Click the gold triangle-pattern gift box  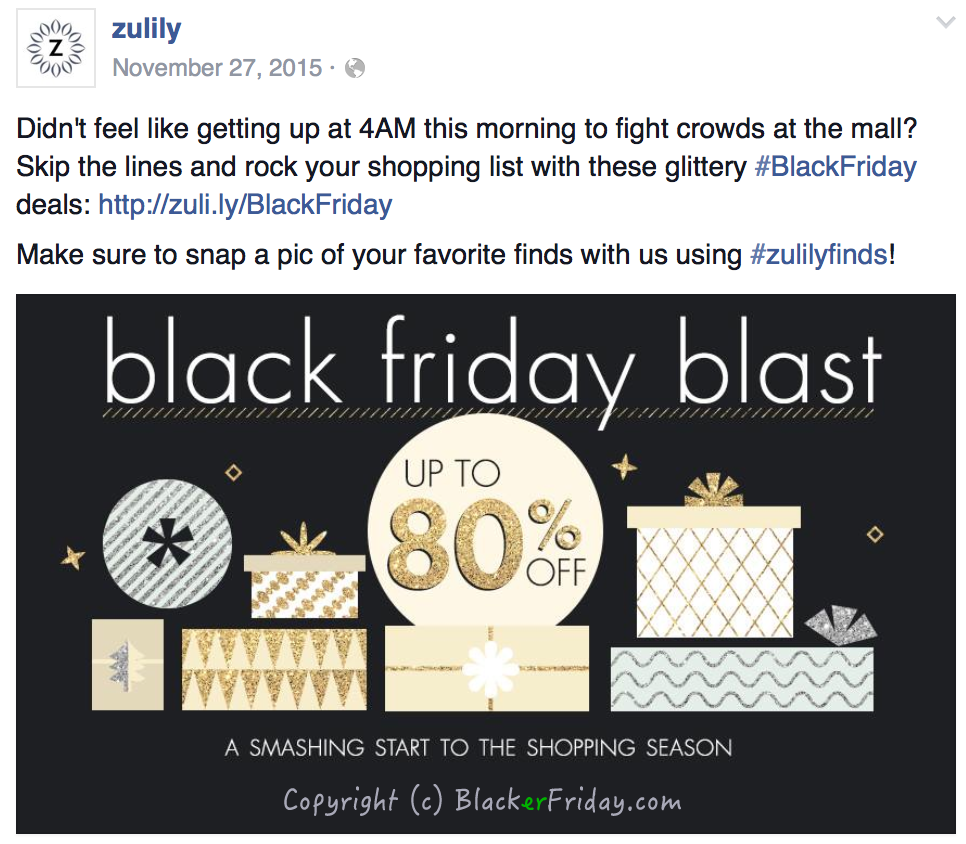click(274, 669)
